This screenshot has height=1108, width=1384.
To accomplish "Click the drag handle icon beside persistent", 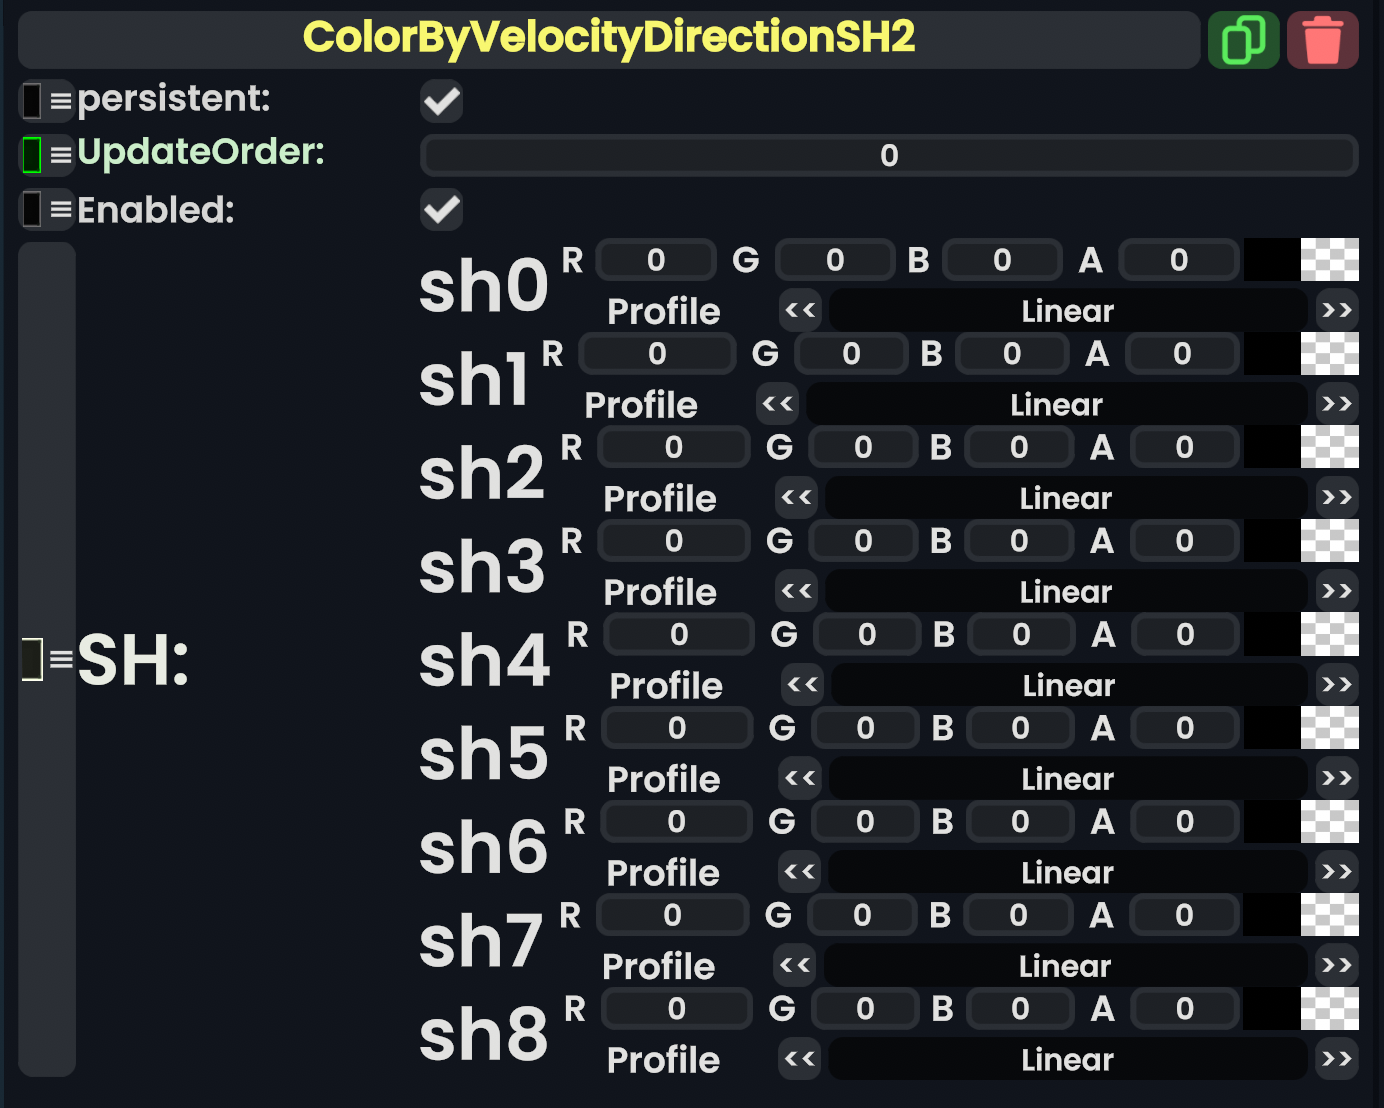I will [x=61, y=100].
